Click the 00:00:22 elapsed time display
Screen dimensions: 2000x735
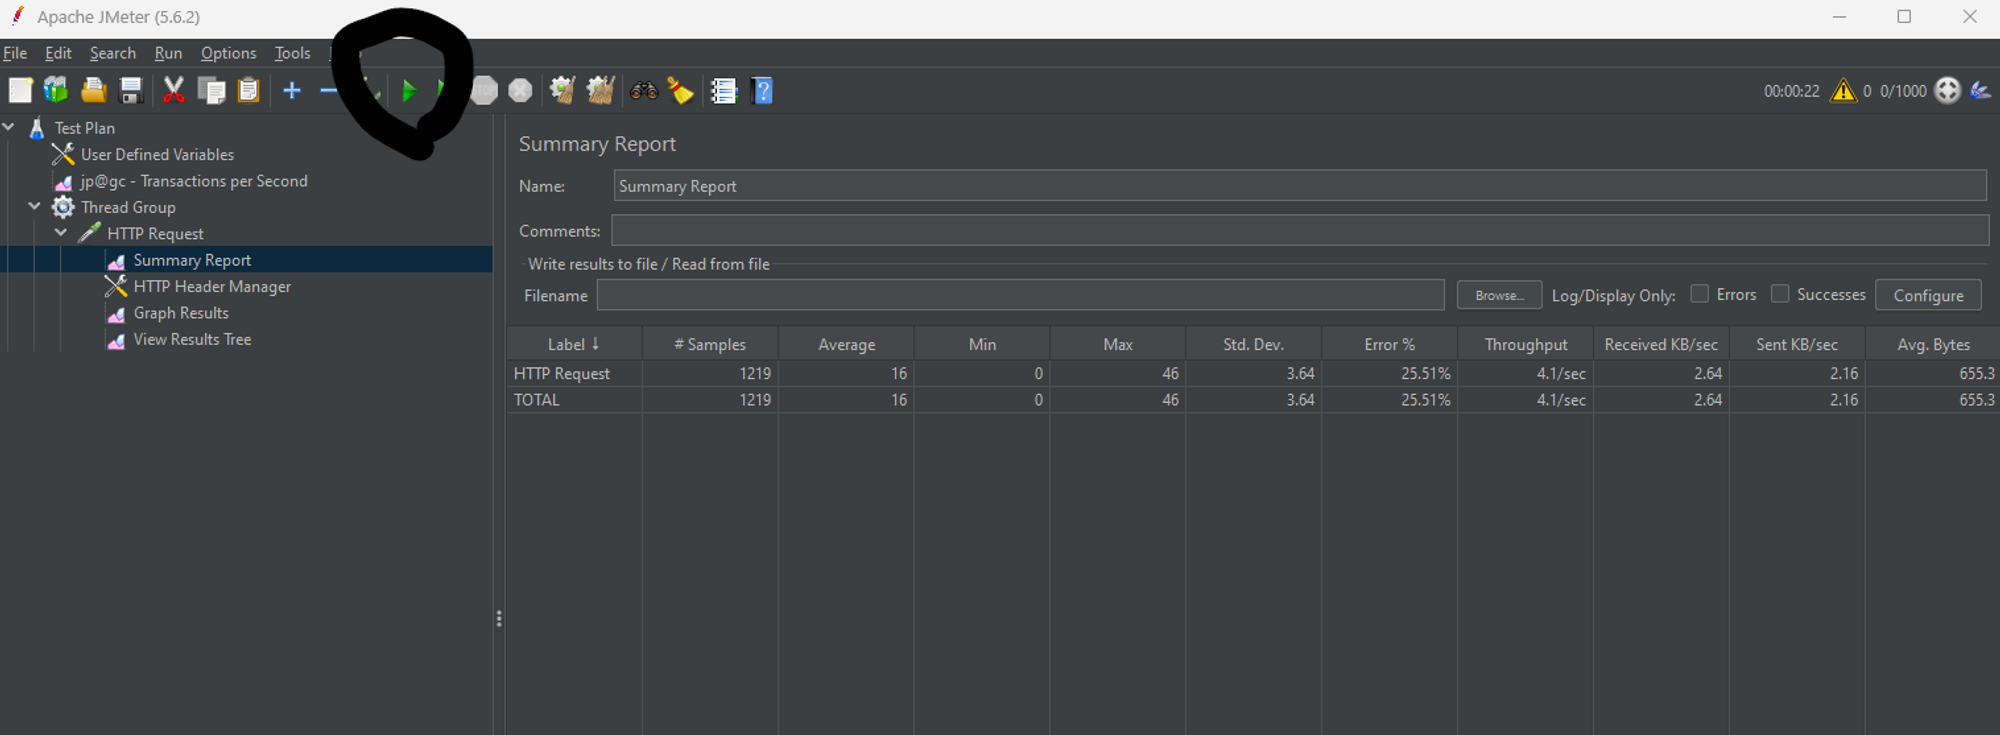click(x=1792, y=91)
